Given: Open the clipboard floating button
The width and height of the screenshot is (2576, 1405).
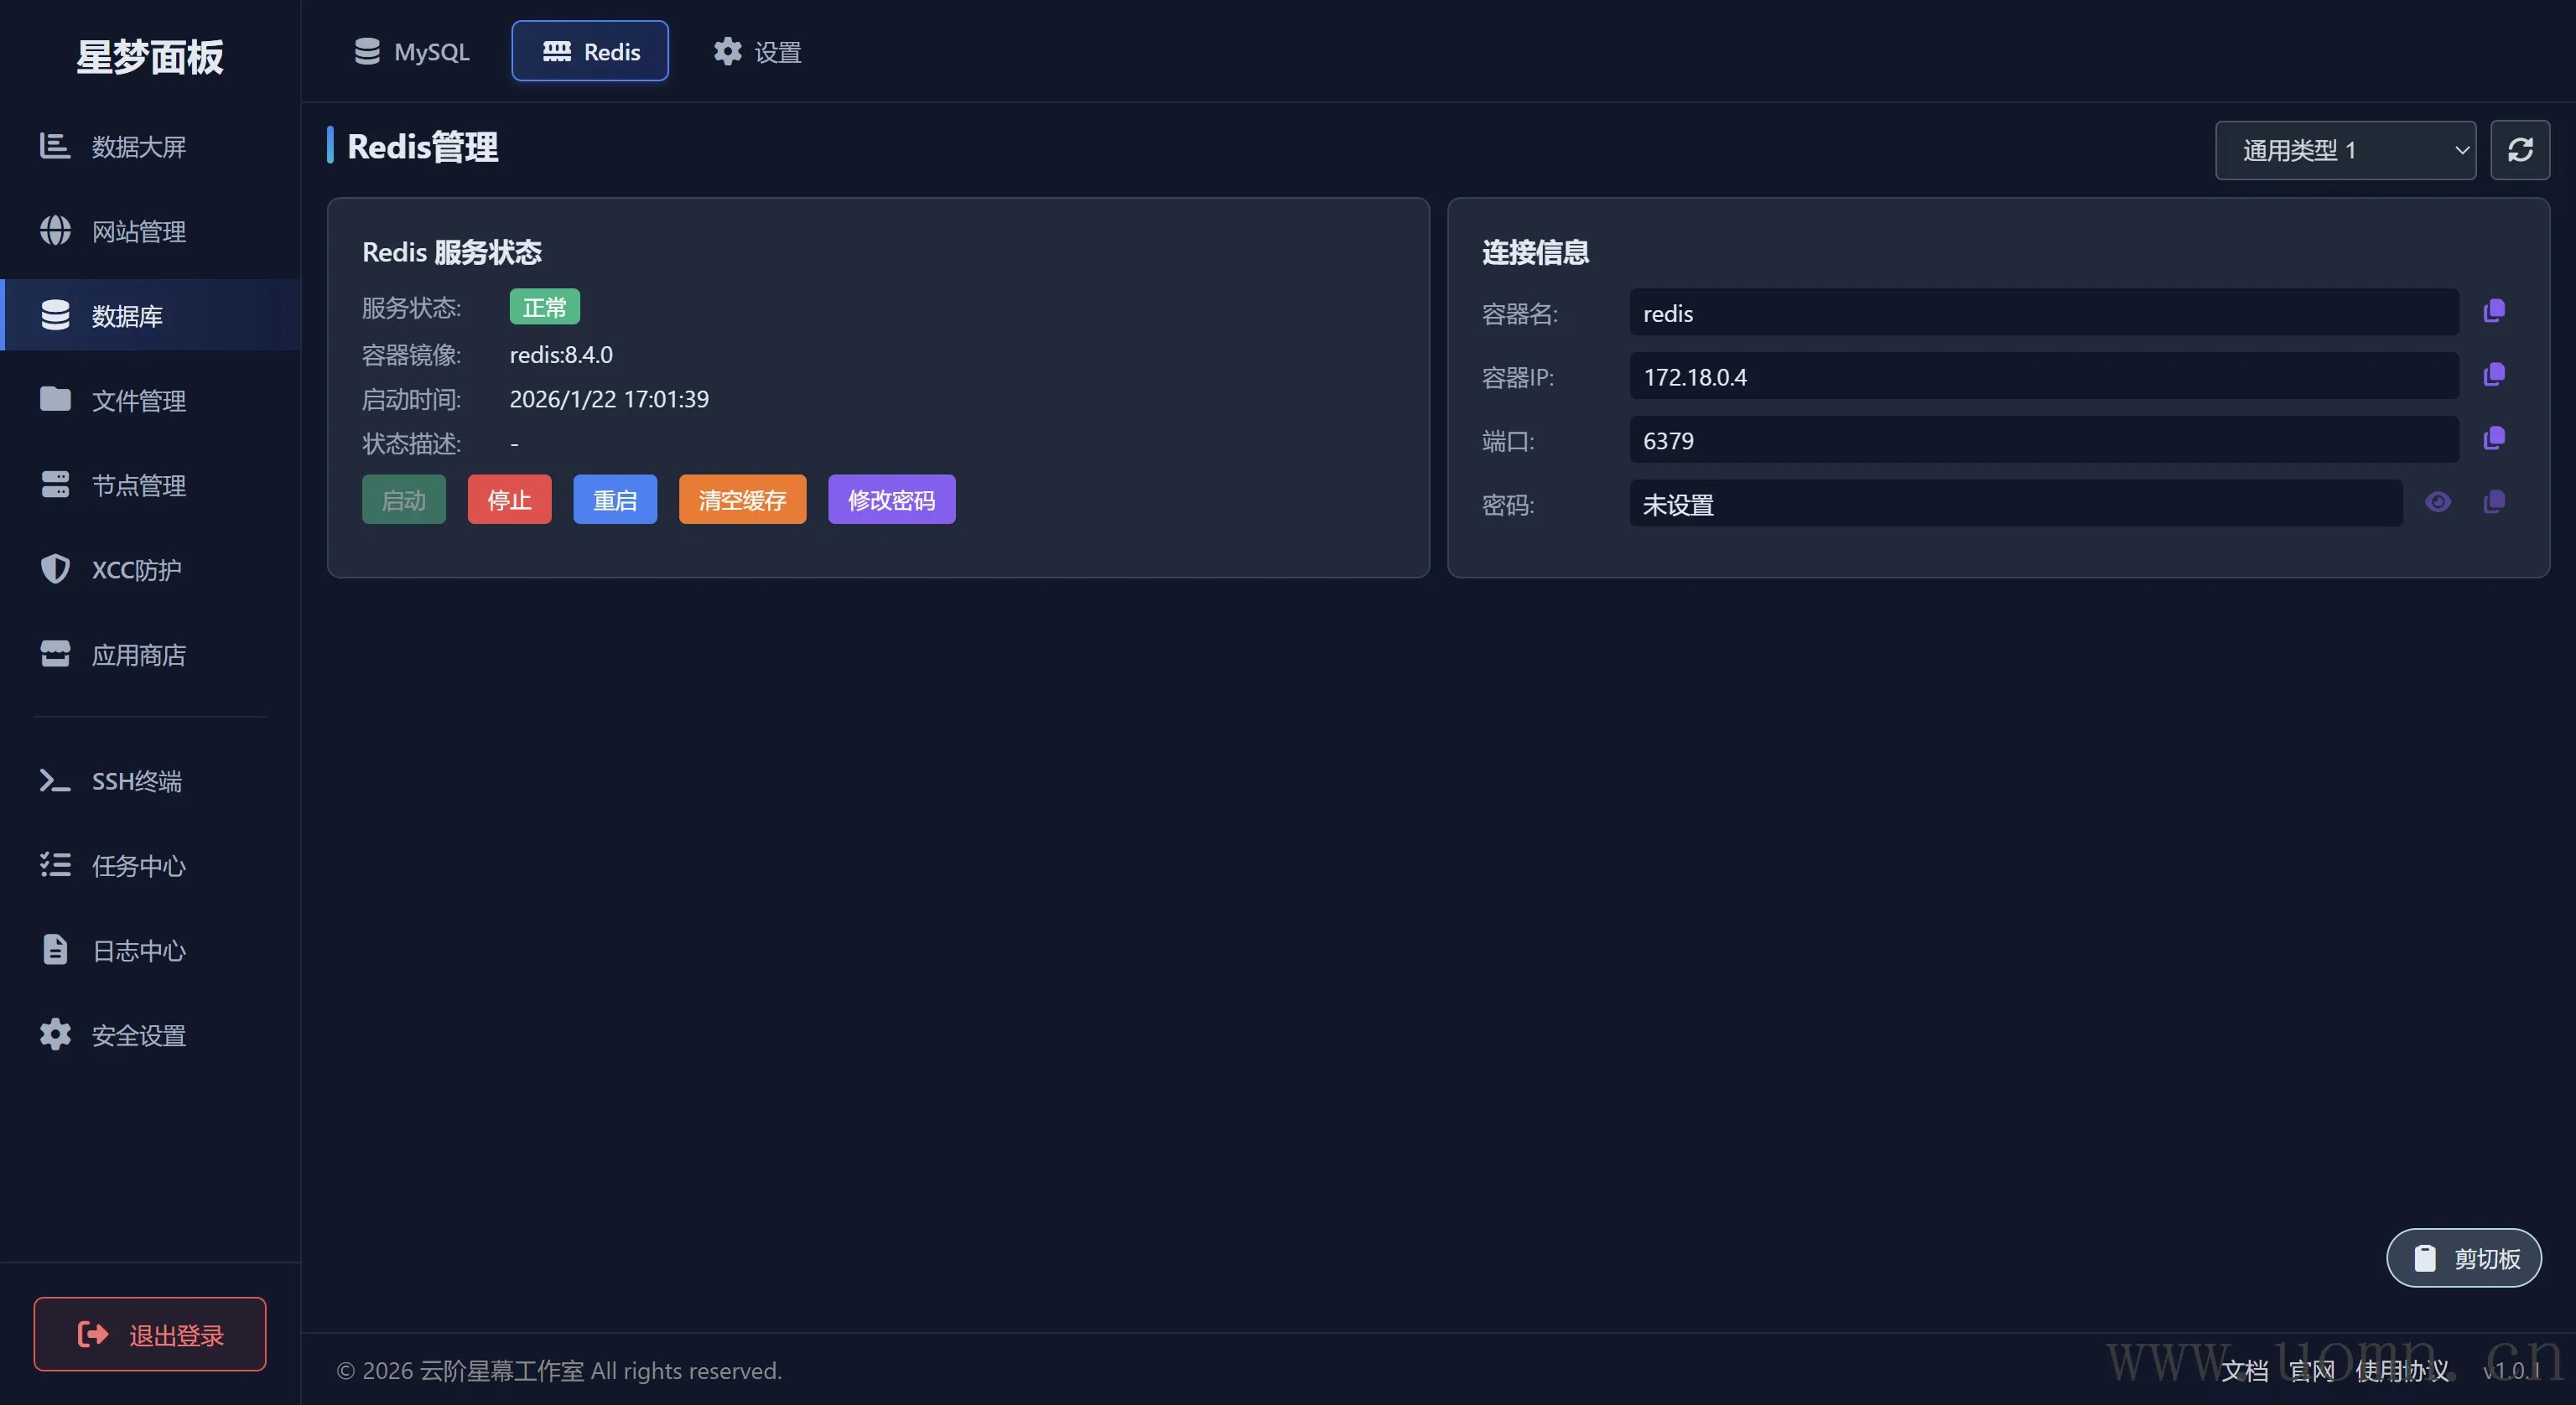Looking at the screenshot, I should point(2464,1258).
